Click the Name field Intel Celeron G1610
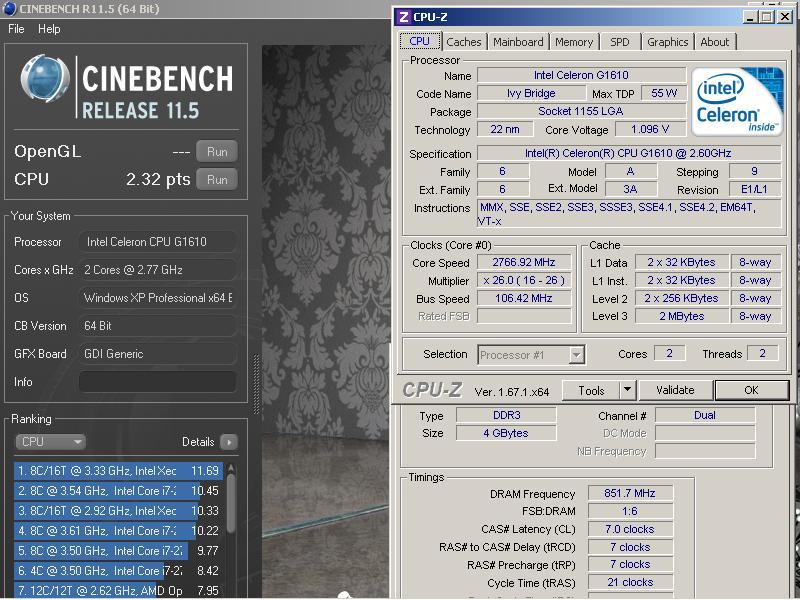800x600 pixels. pyautogui.click(x=581, y=75)
